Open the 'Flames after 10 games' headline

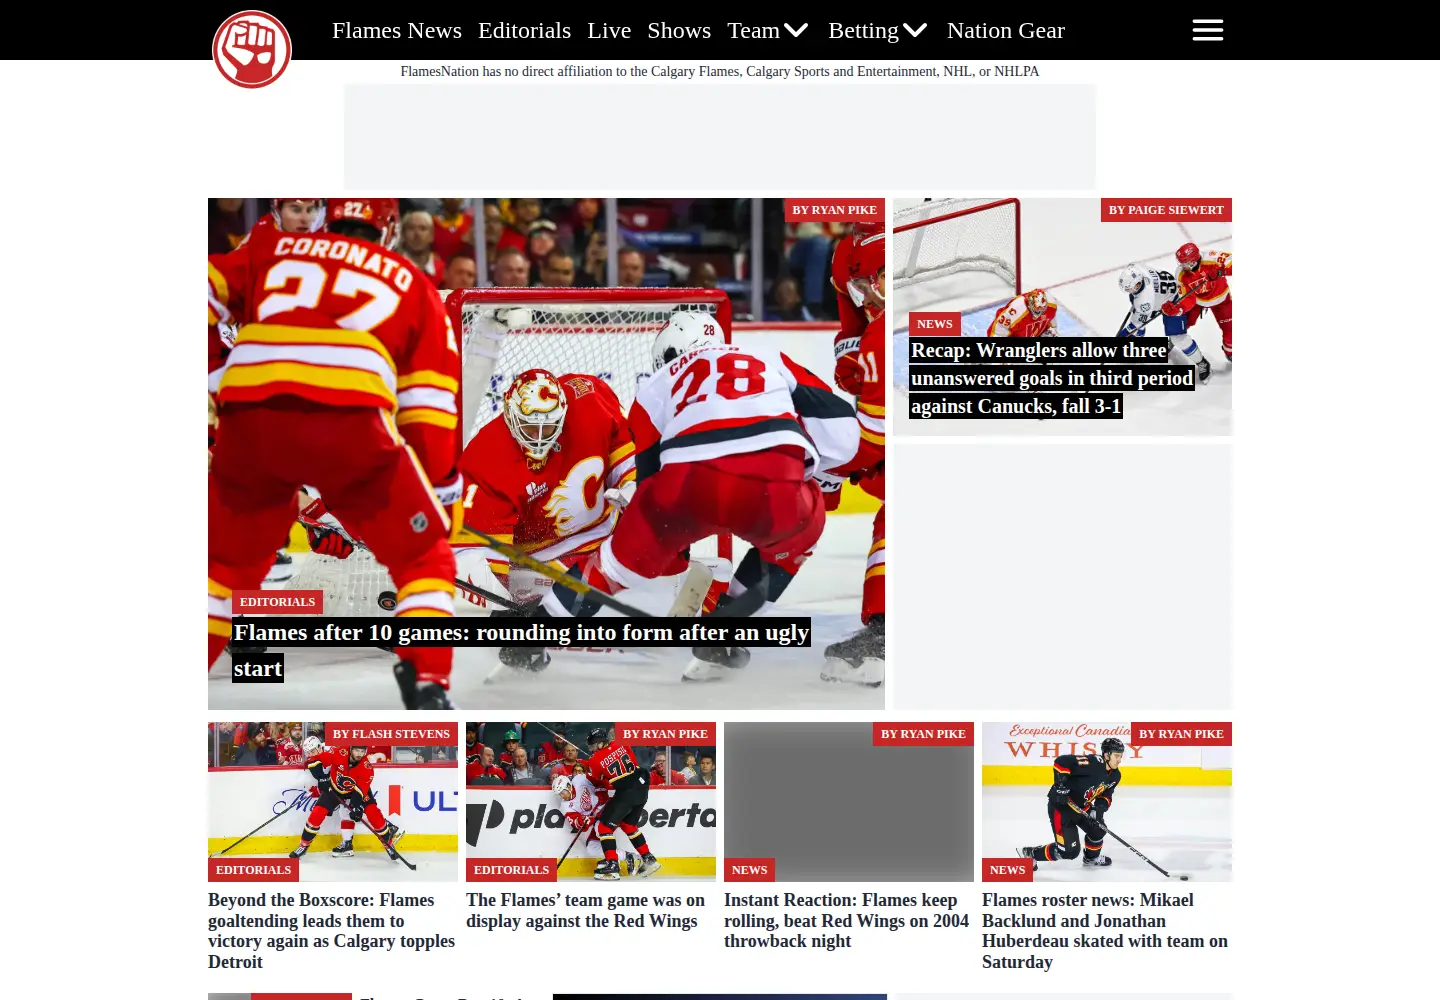(521, 650)
